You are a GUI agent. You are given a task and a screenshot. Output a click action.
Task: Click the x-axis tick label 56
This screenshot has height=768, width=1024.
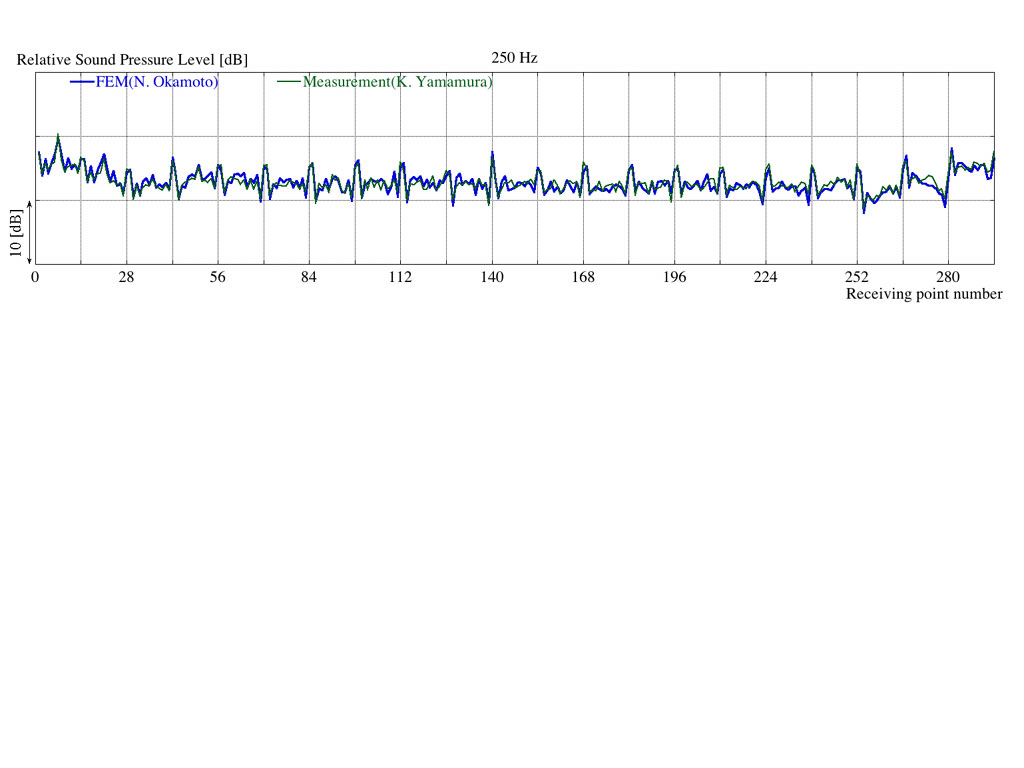pyautogui.click(x=218, y=277)
